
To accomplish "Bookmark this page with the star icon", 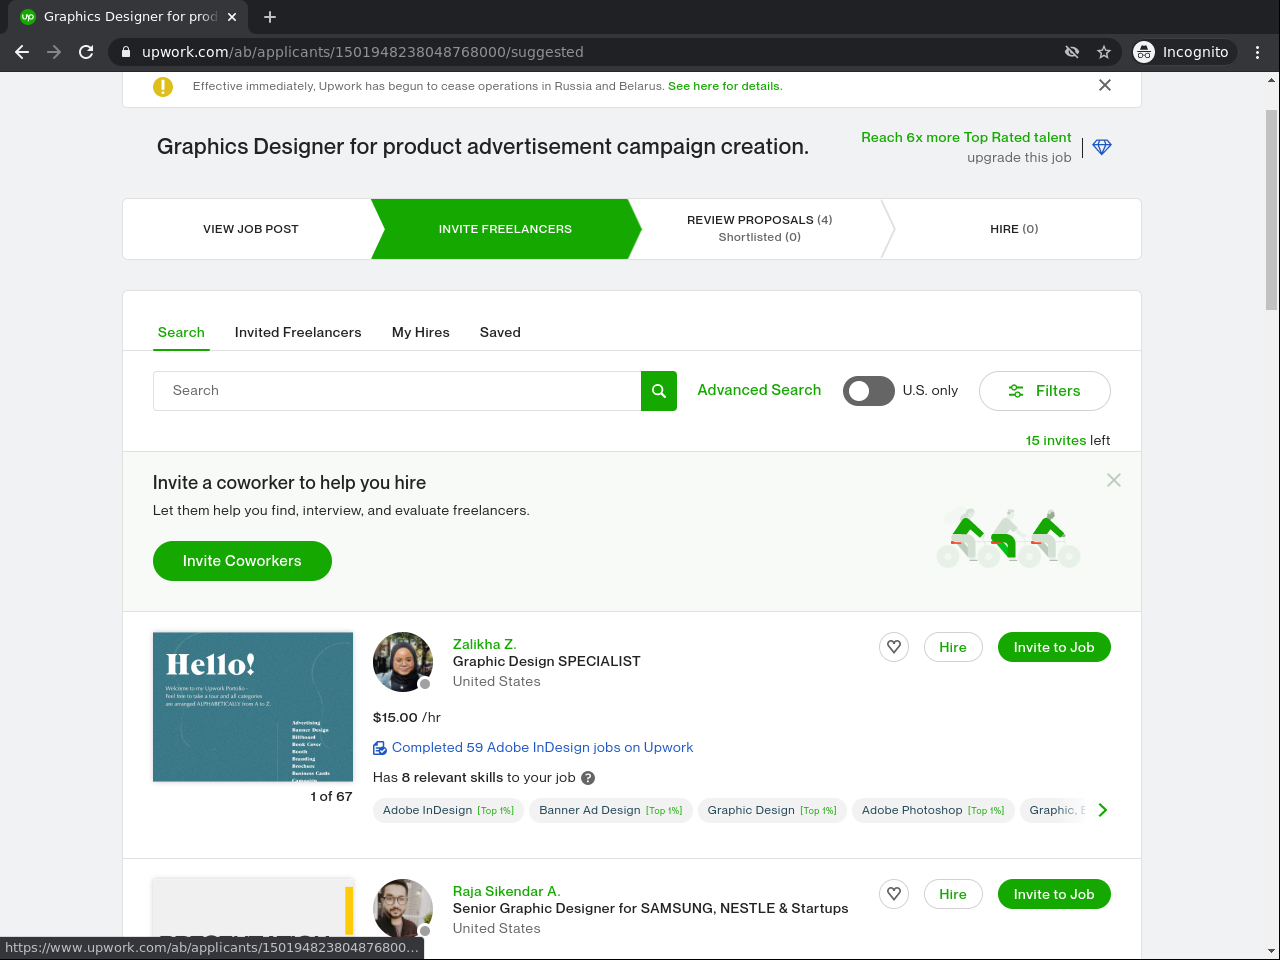I will click(x=1104, y=52).
